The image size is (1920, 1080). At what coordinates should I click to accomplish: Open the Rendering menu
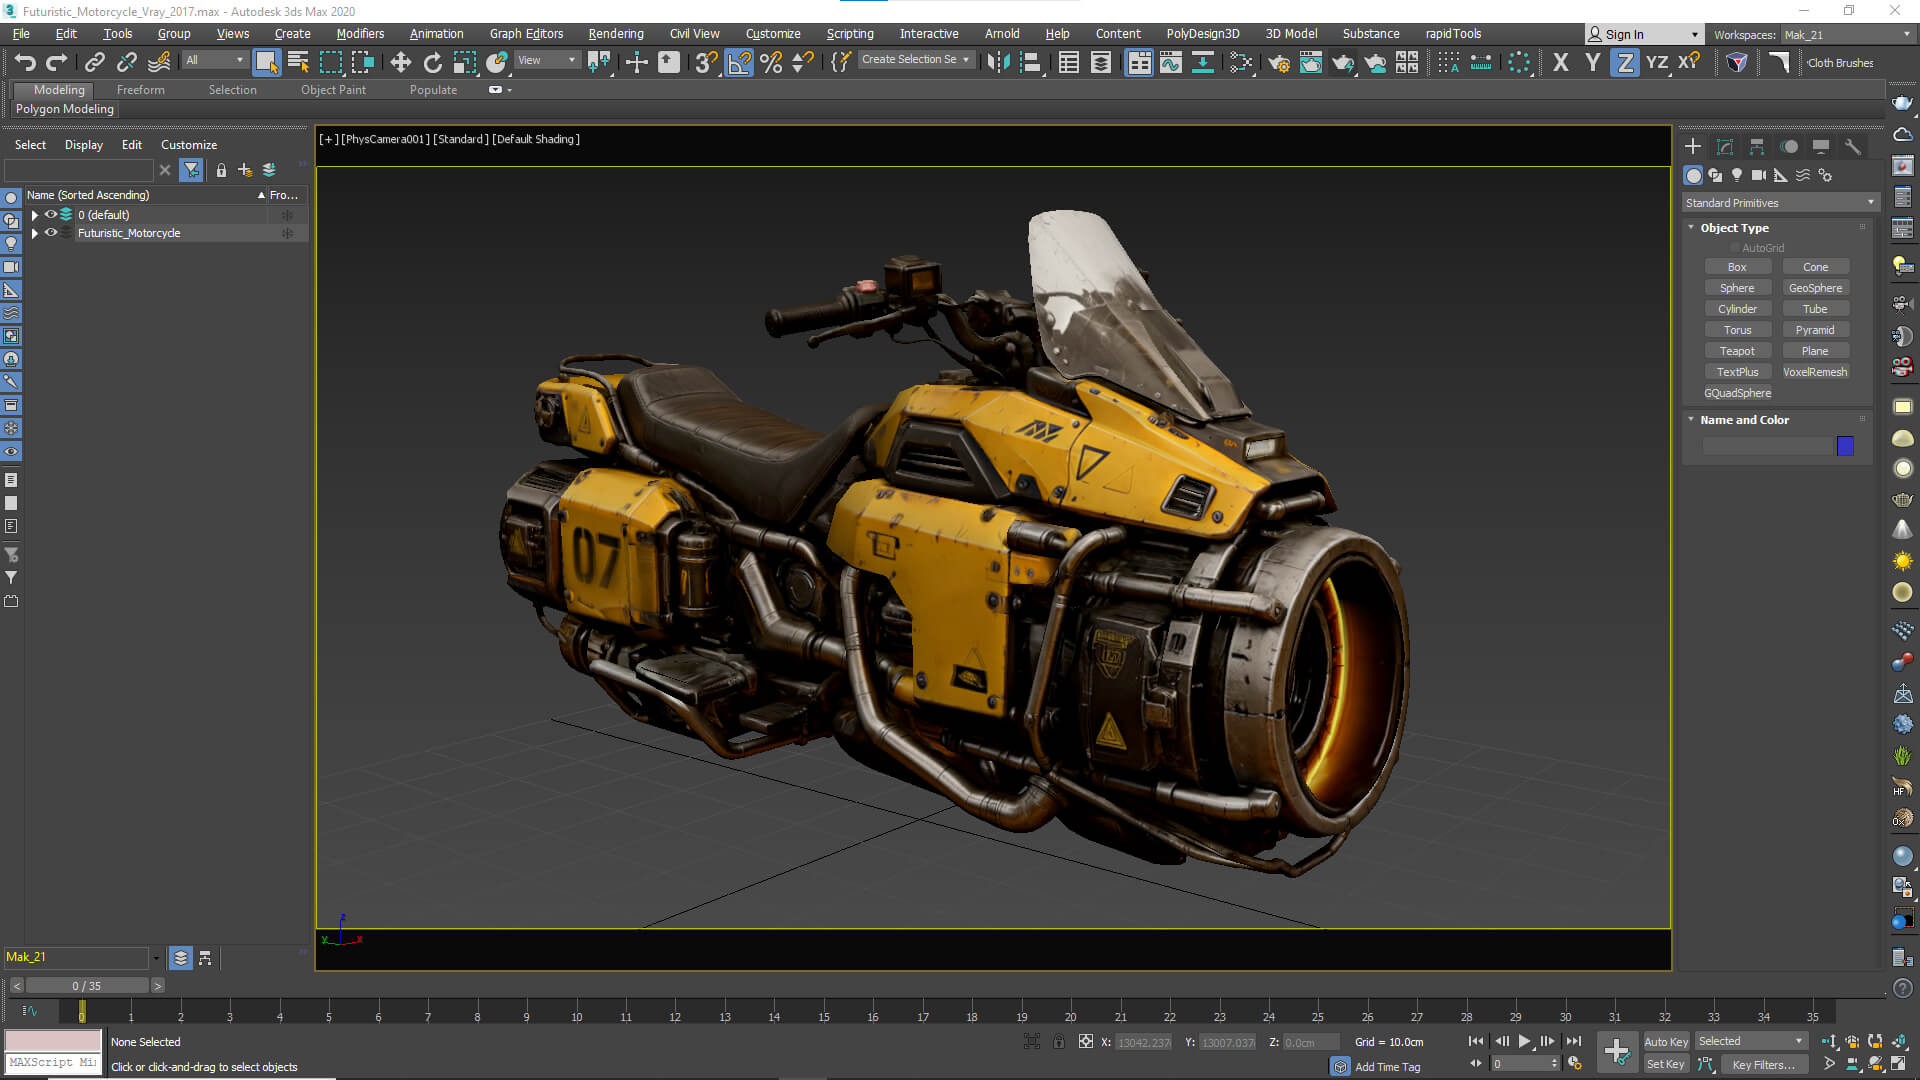pyautogui.click(x=616, y=34)
